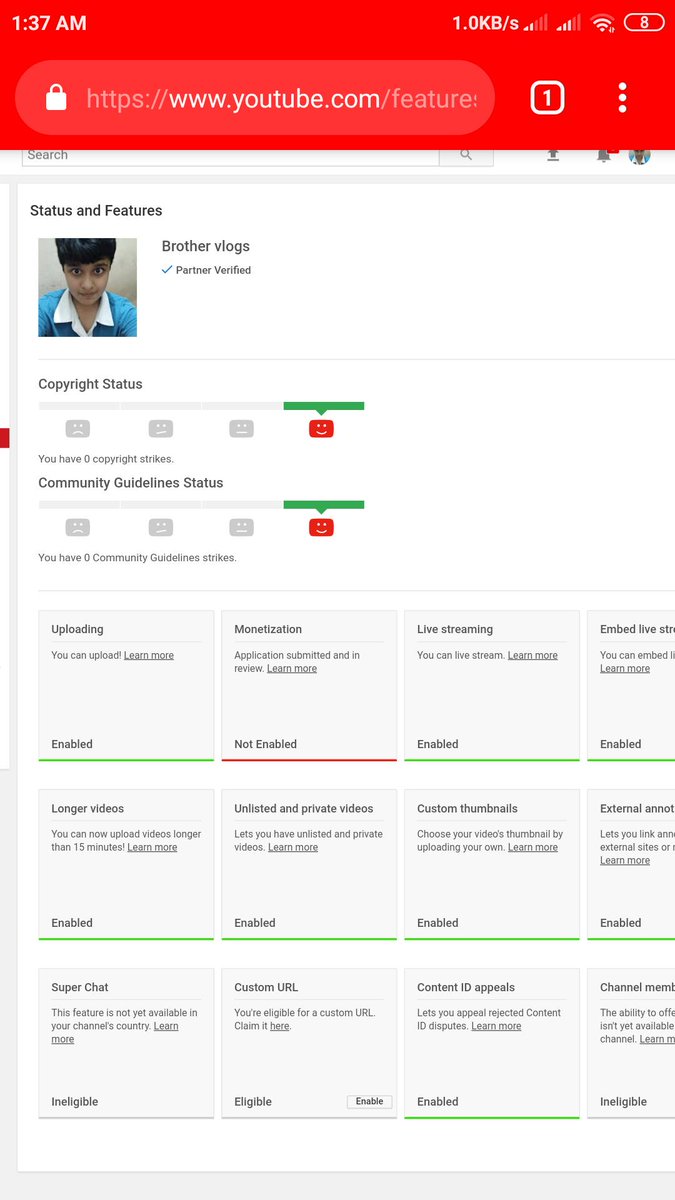Open Learn more in Custom thumbnails card

pyautogui.click(x=533, y=847)
